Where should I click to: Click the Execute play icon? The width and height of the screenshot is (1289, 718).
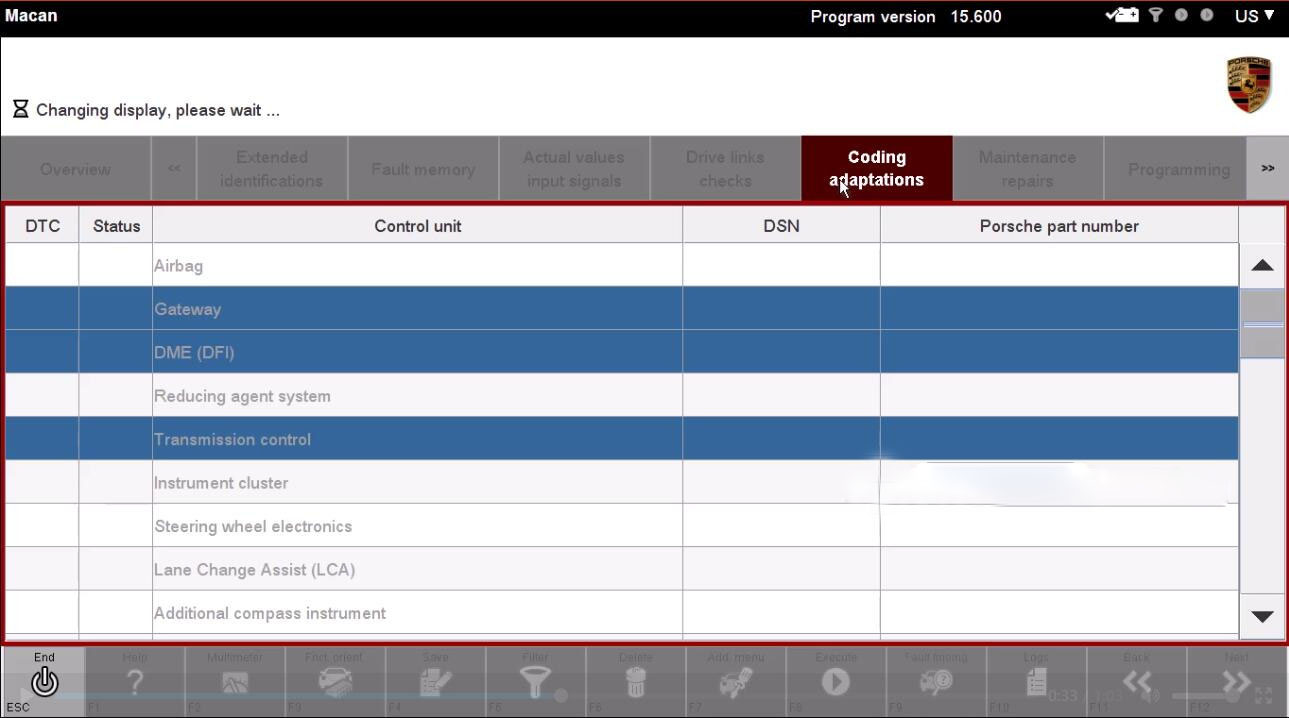pos(835,681)
